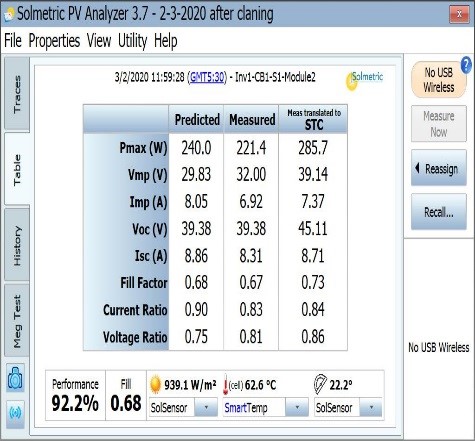The width and height of the screenshot is (475, 441).
Task: Click the Current Ratio row label
Action: click(x=135, y=310)
